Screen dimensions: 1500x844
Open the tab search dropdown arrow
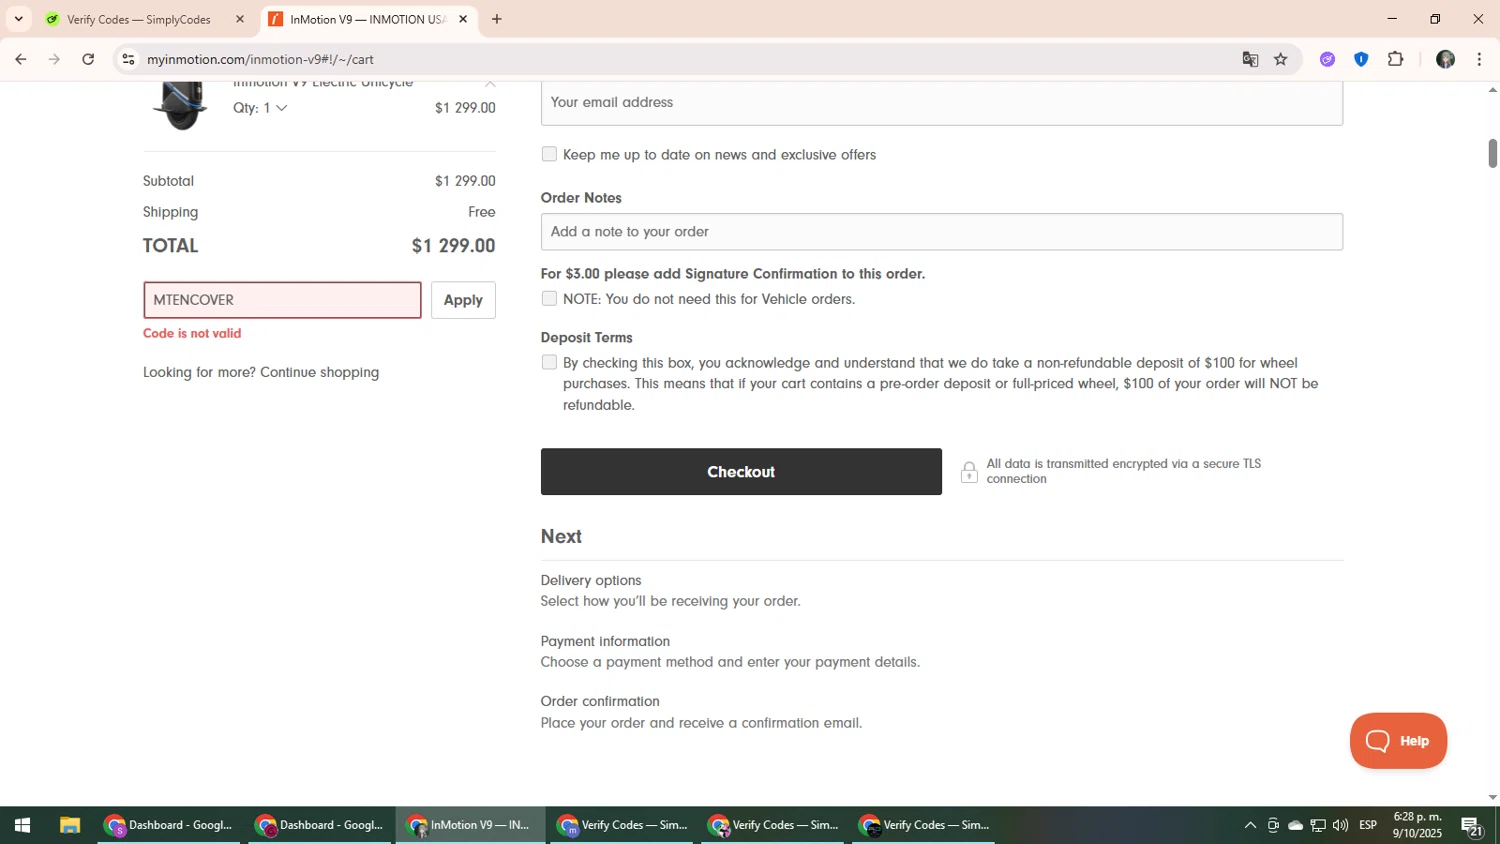[18, 19]
